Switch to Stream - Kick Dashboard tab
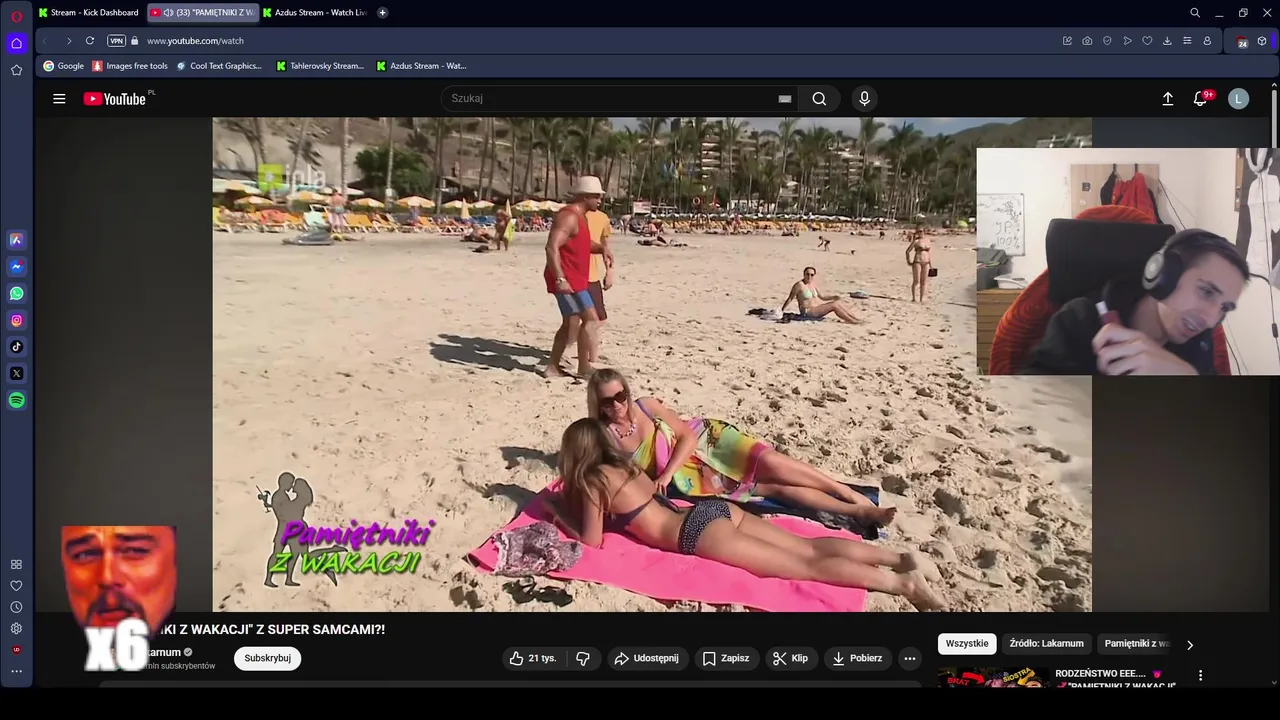This screenshot has height=720, width=1280. click(89, 13)
